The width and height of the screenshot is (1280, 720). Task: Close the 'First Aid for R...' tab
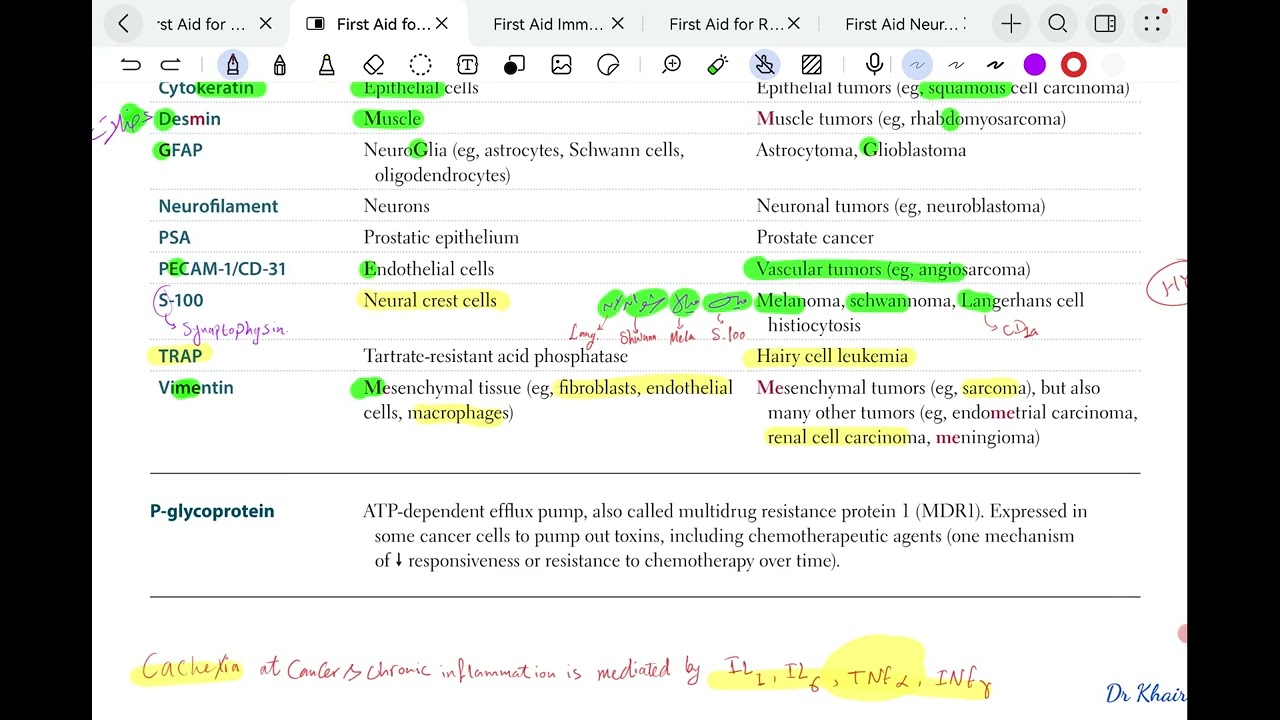795,24
